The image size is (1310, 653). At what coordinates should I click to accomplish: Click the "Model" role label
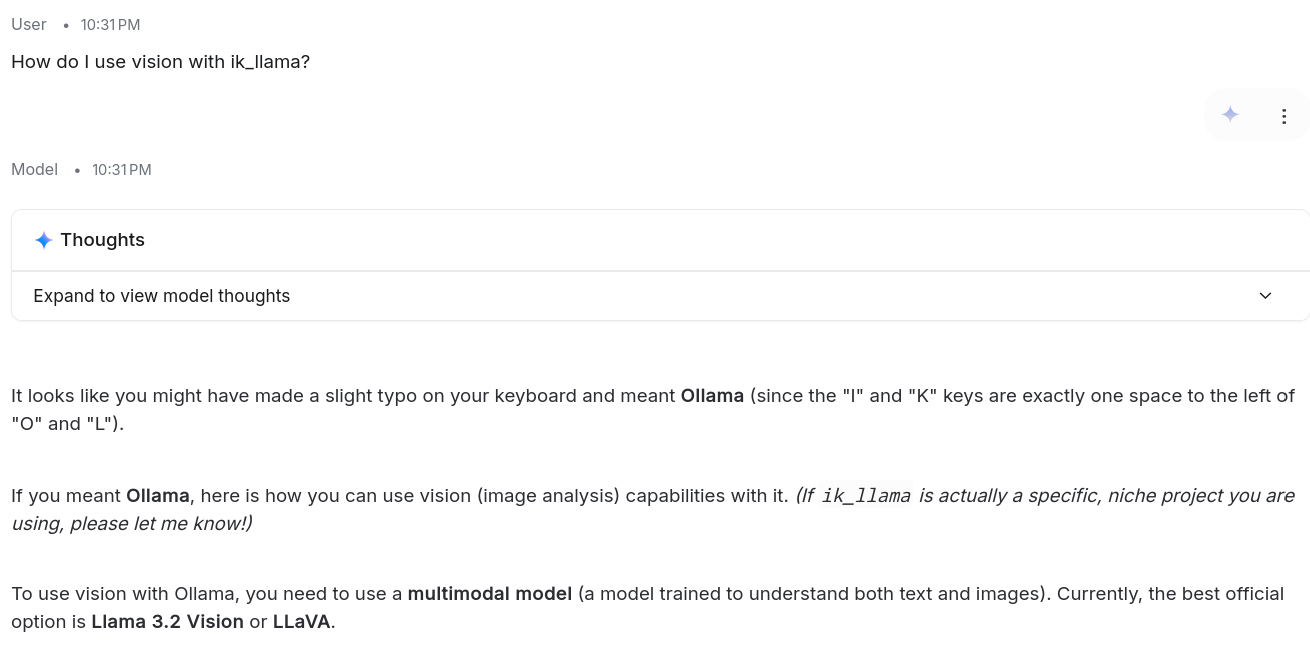tap(35, 169)
